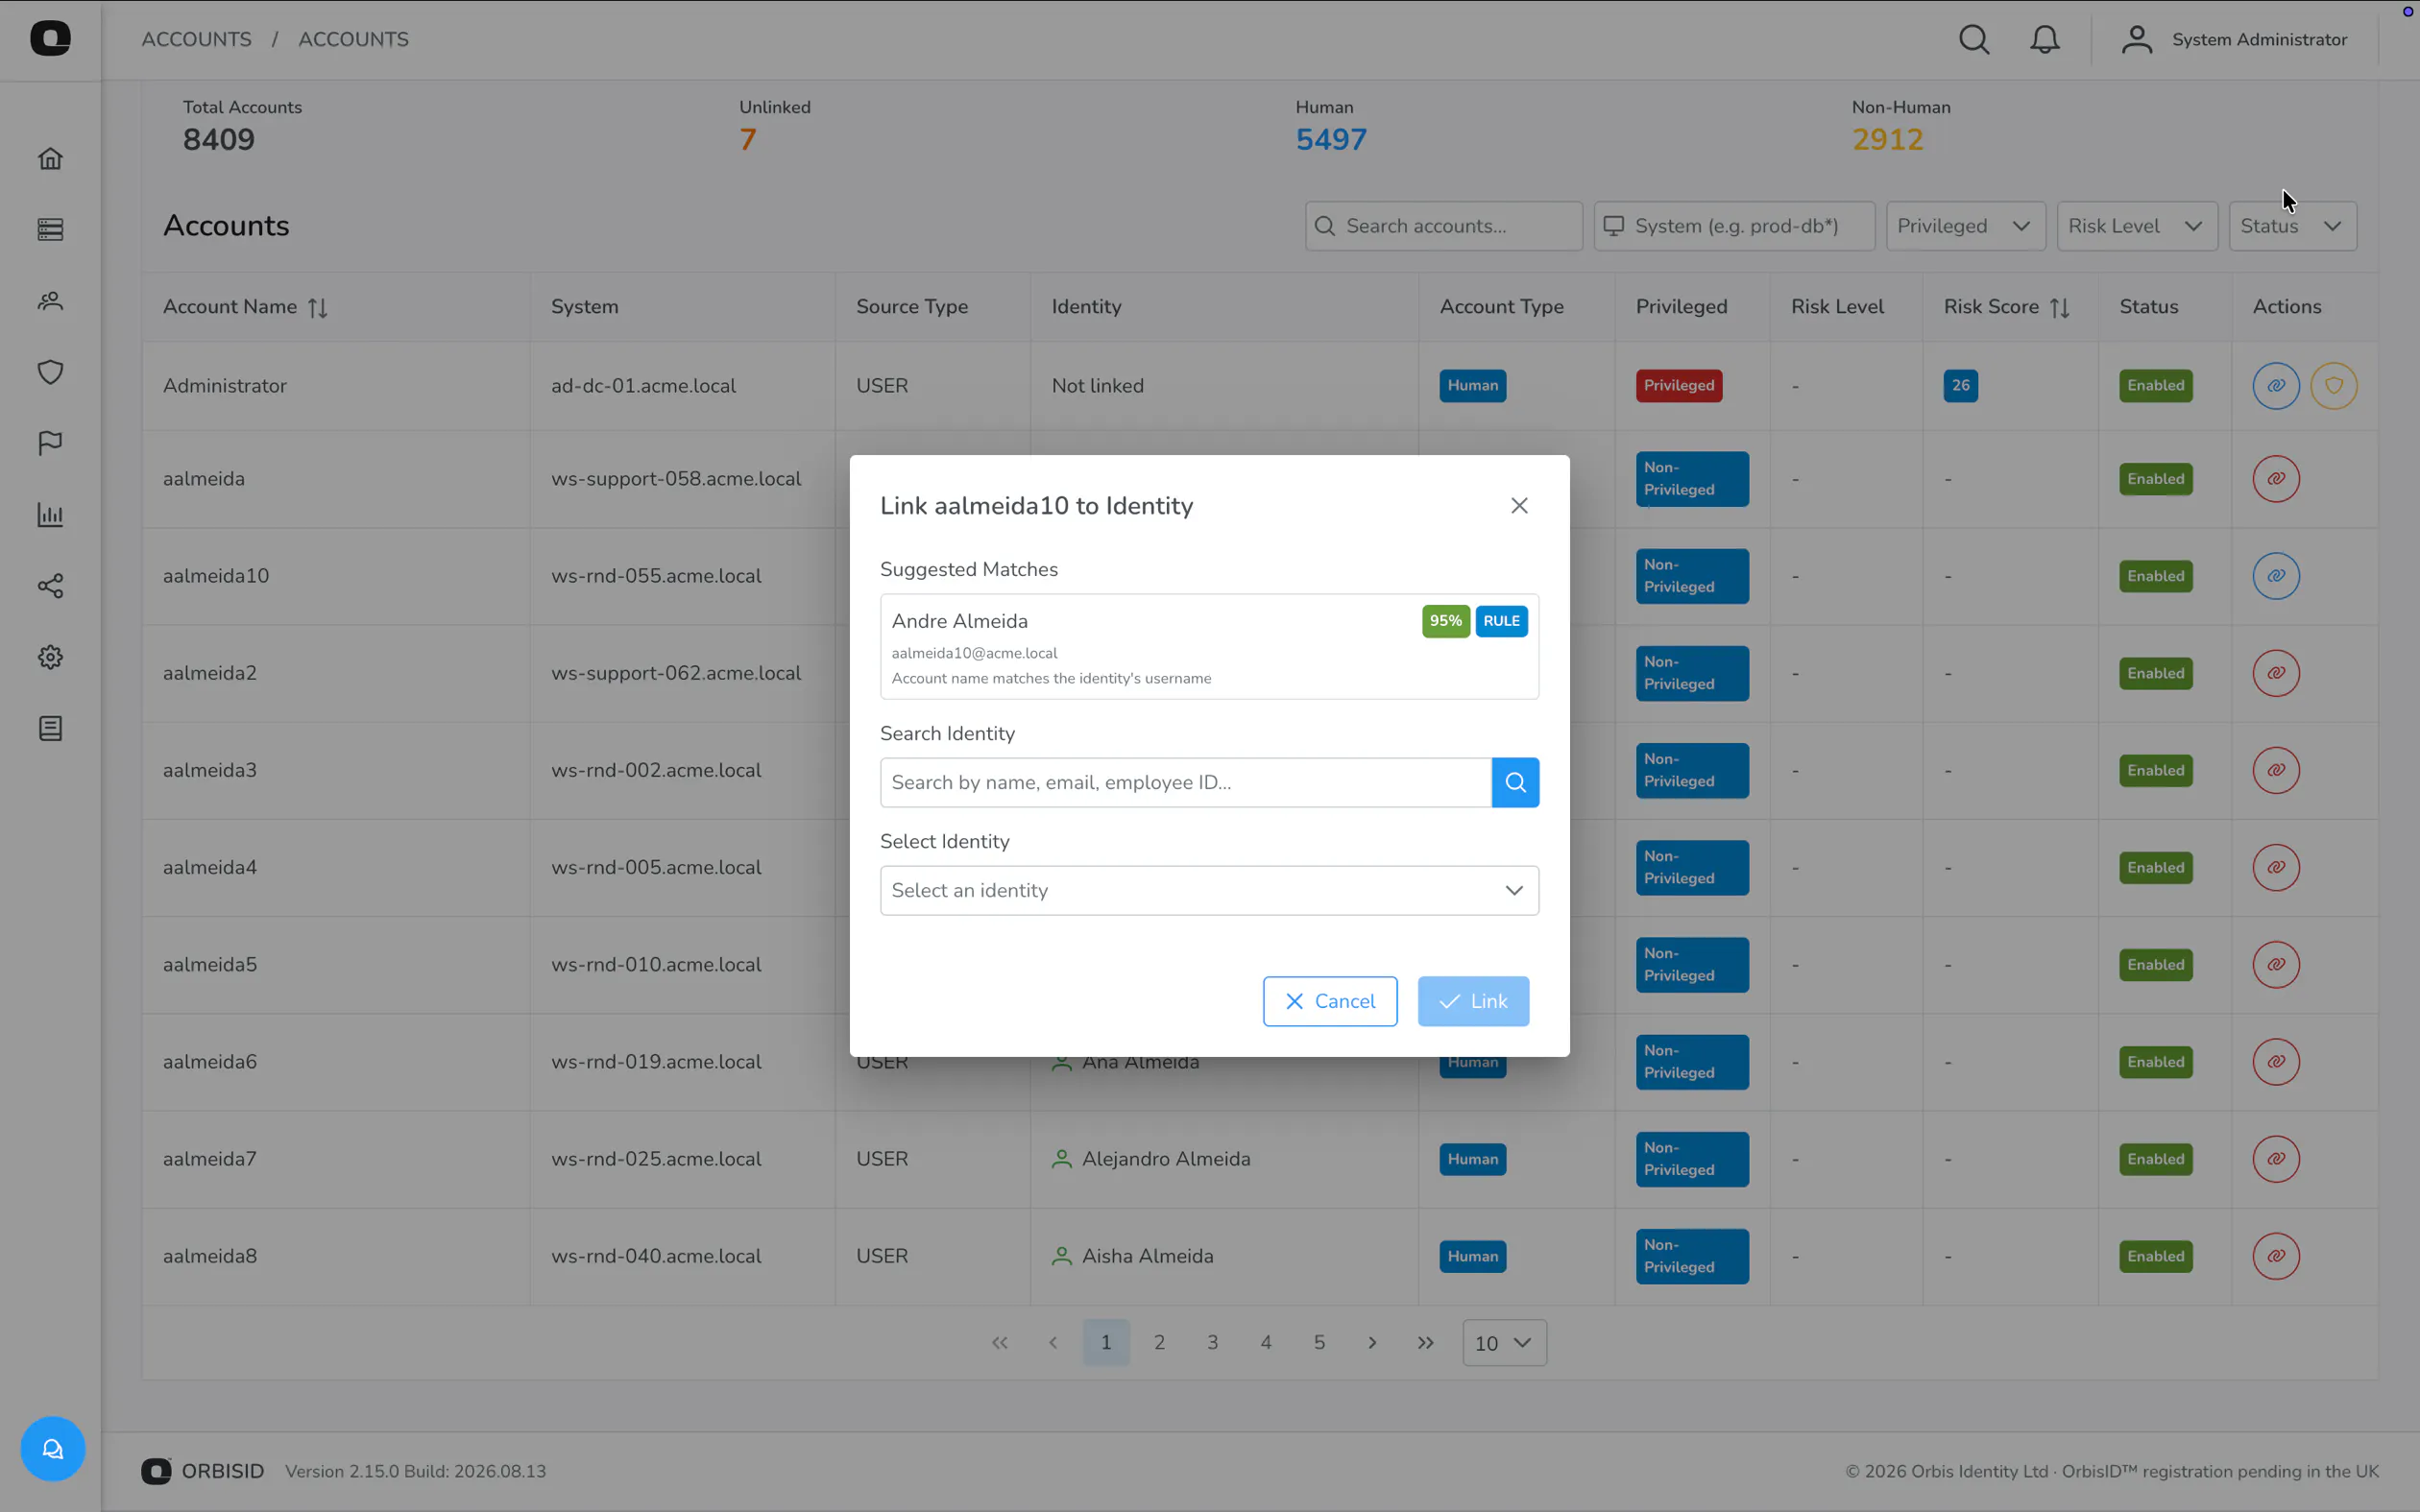Click the Link confirm button

[x=1473, y=1001]
